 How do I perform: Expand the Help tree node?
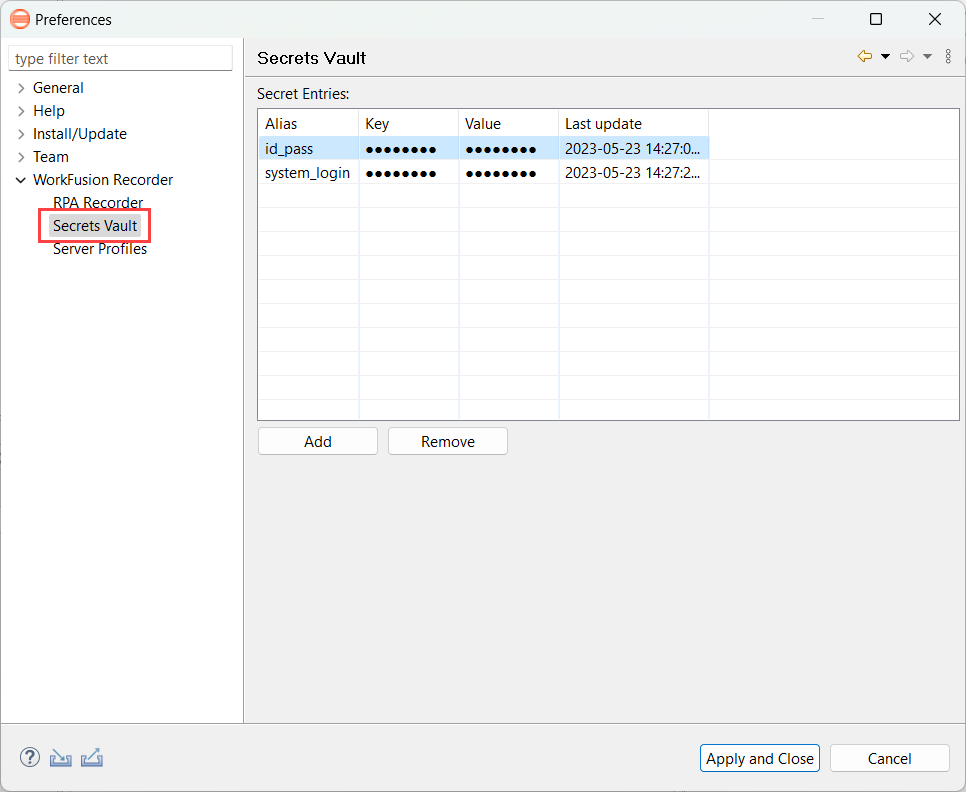pos(21,111)
